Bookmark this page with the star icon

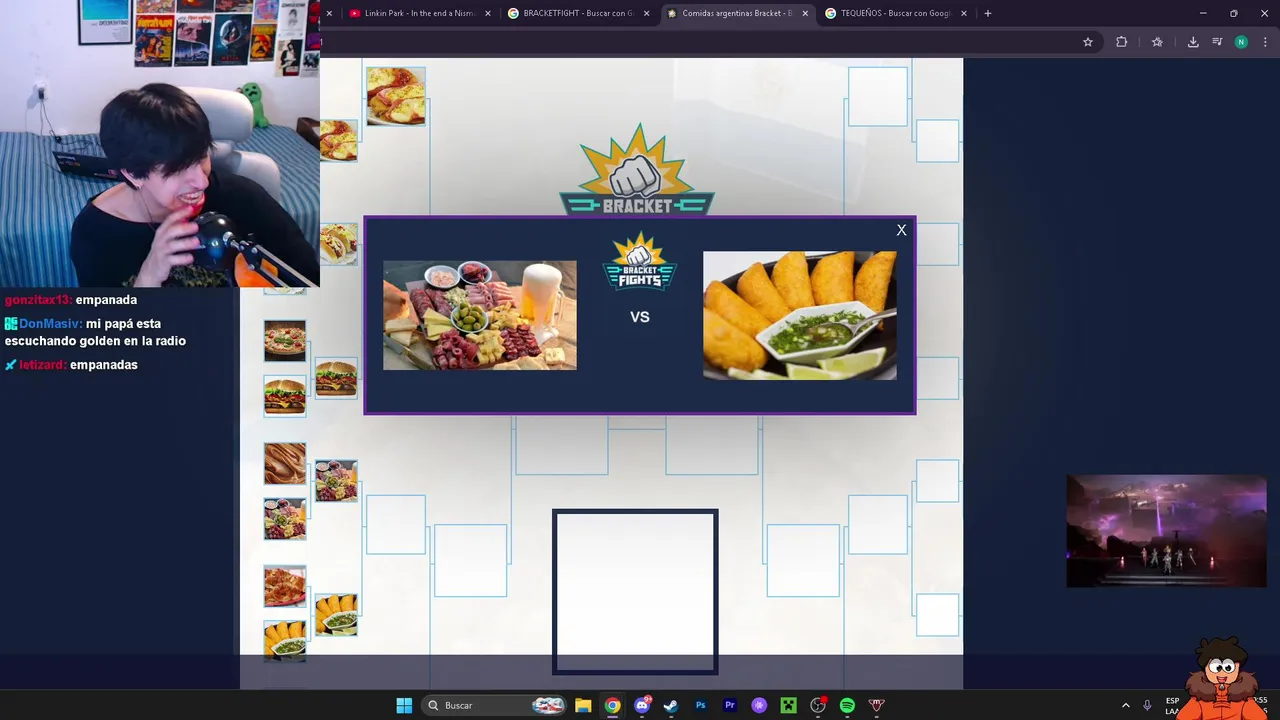[x=1088, y=42]
